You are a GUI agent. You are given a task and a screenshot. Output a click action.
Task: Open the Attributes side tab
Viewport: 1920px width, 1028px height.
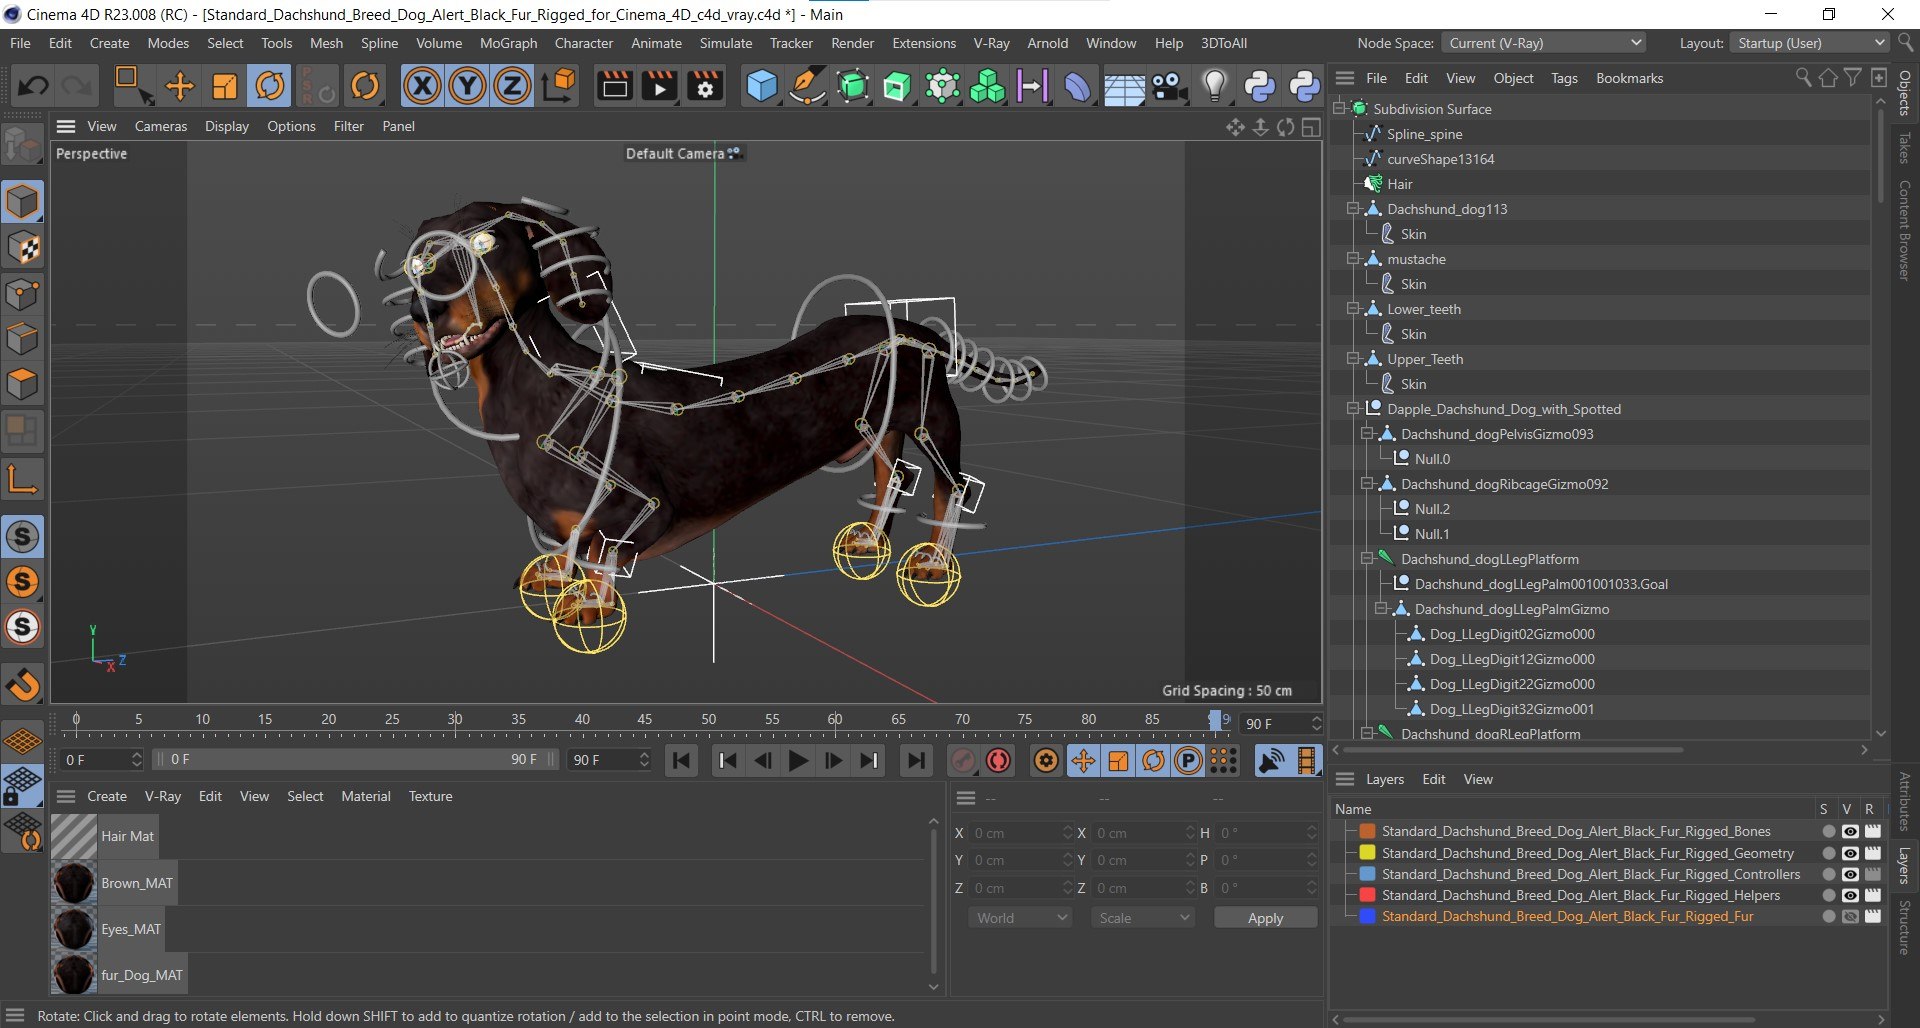pos(1905,801)
